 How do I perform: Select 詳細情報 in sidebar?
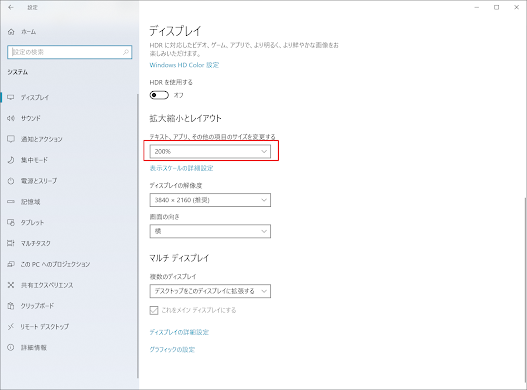tap(34, 348)
